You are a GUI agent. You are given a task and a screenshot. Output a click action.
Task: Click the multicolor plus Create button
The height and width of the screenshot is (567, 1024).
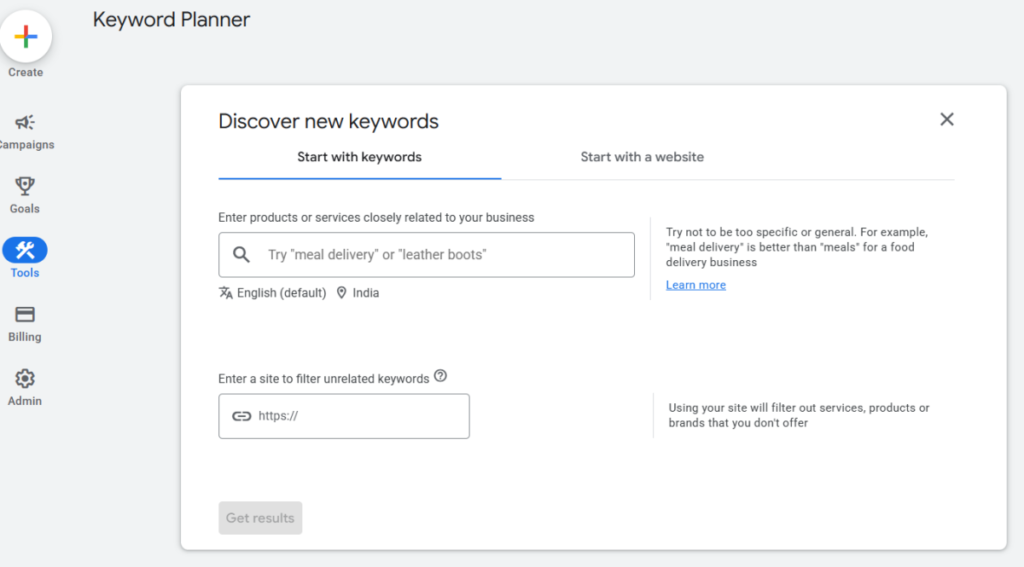click(25, 37)
